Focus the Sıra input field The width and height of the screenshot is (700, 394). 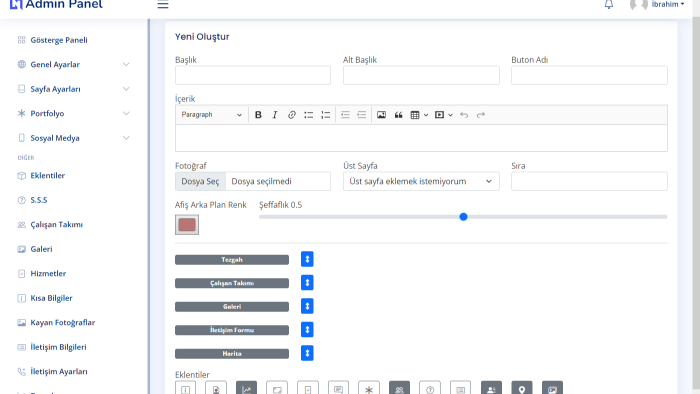coord(589,181)
